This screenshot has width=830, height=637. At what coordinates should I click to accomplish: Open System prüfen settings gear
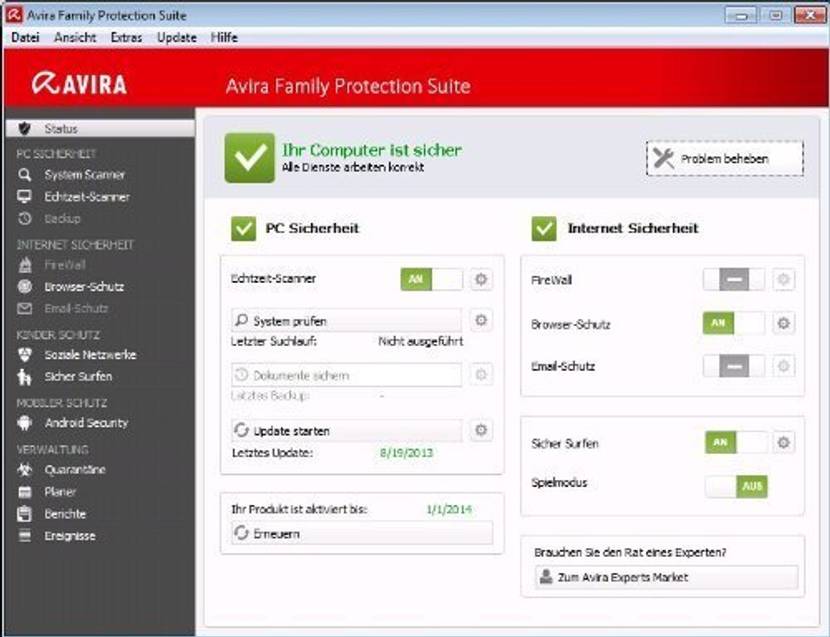coord(481,320)
